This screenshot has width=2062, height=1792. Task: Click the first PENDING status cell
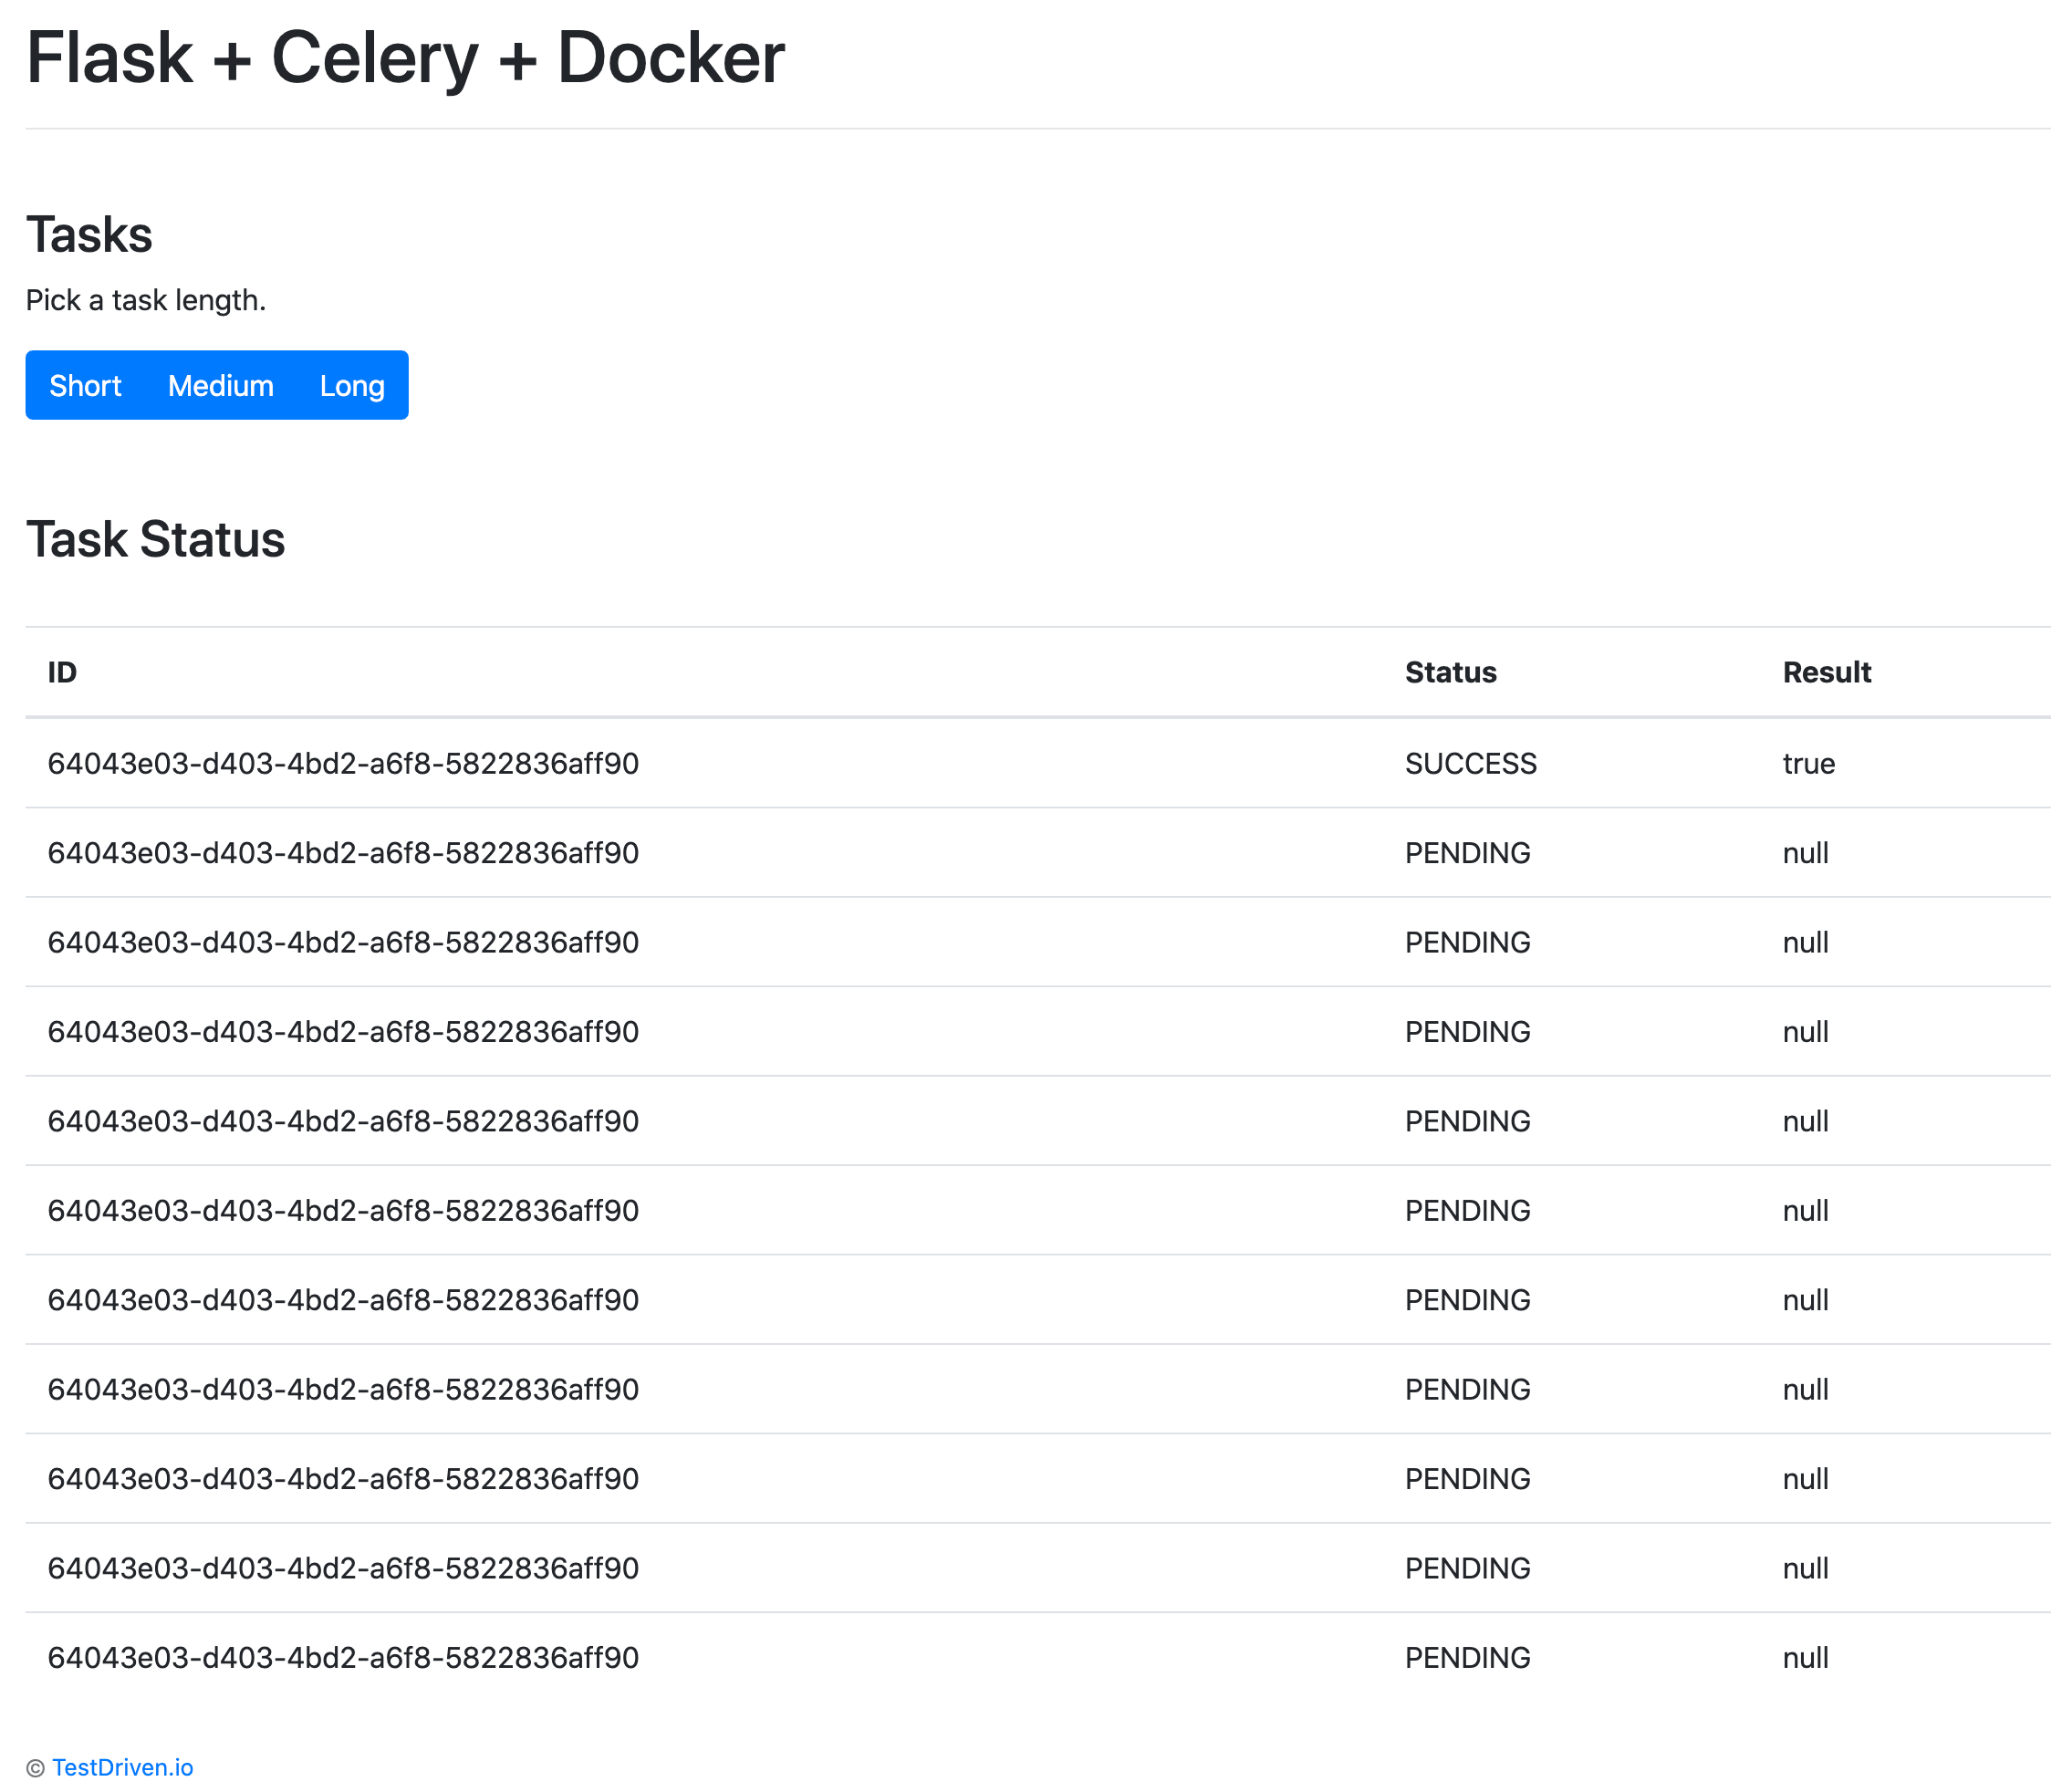1467,852
